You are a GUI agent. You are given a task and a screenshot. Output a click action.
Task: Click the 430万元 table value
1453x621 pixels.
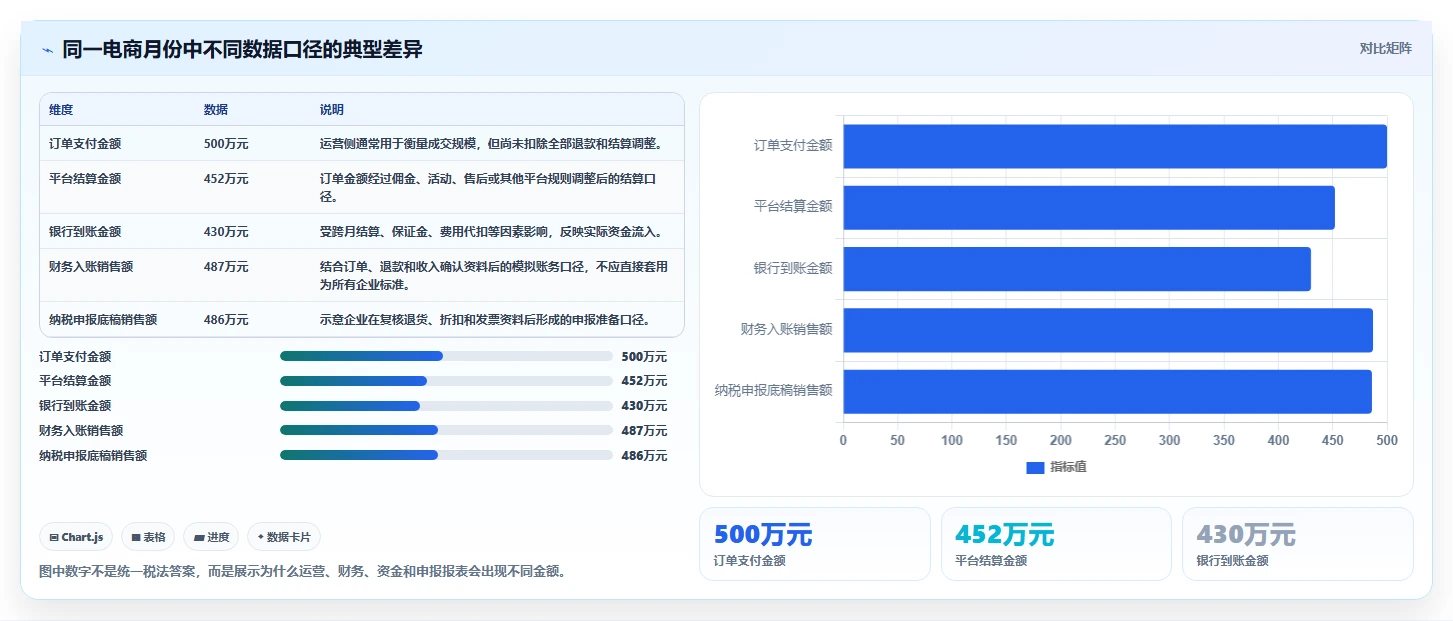(226, 232)
